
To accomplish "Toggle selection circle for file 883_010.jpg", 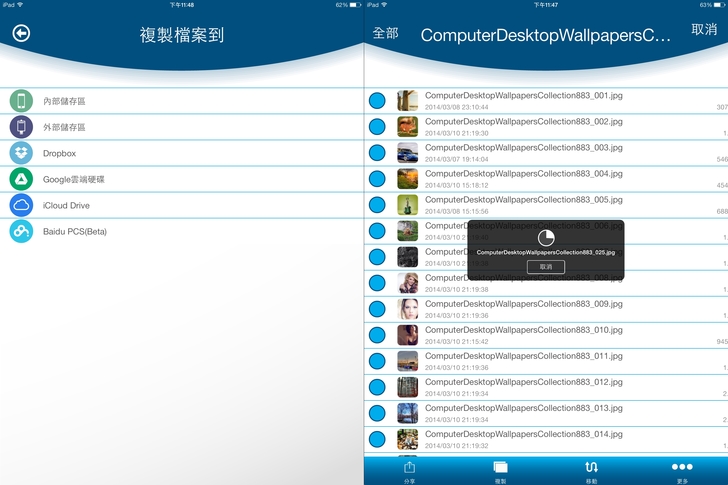I will pyautogui.click(x=377, y=335).
